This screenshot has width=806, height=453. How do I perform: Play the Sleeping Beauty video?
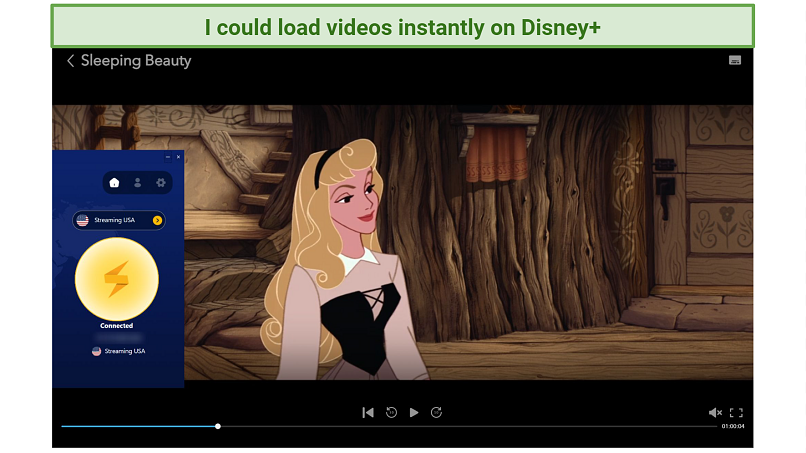(x=414, y=412)
